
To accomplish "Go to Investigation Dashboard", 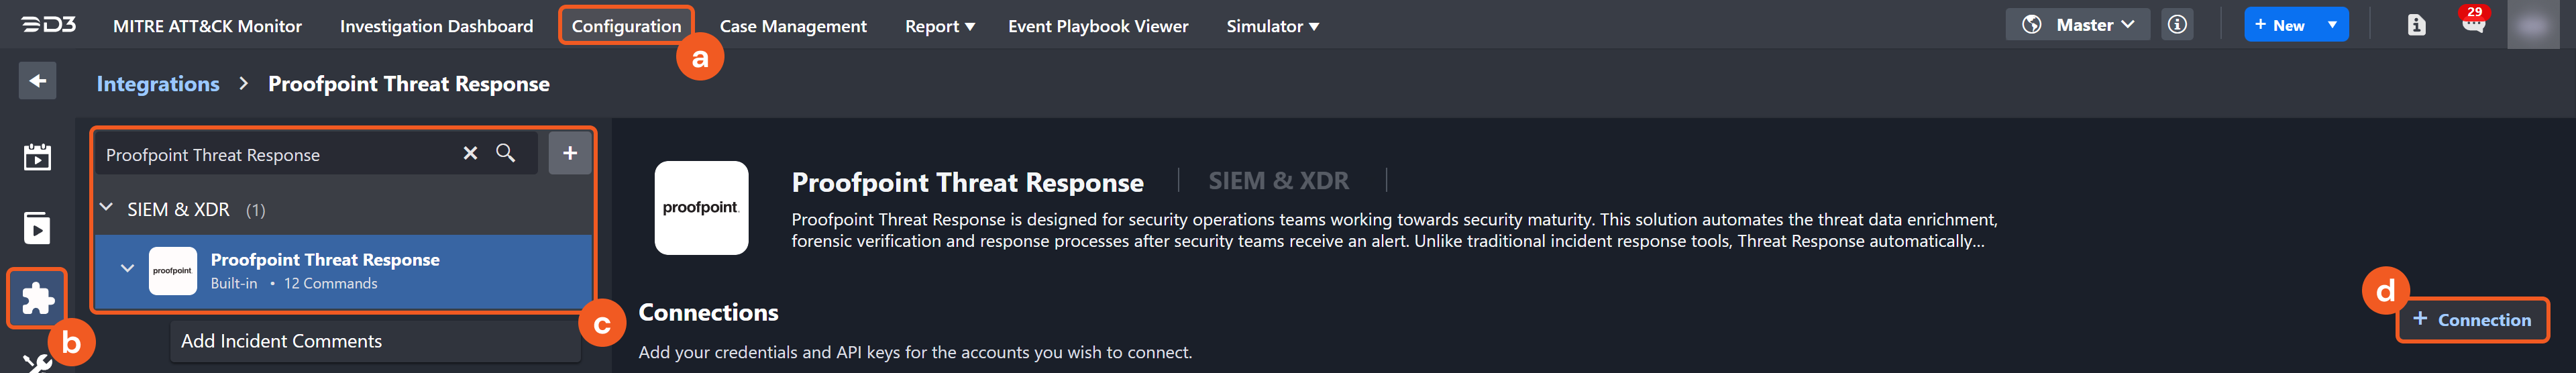I will (436, 26).
